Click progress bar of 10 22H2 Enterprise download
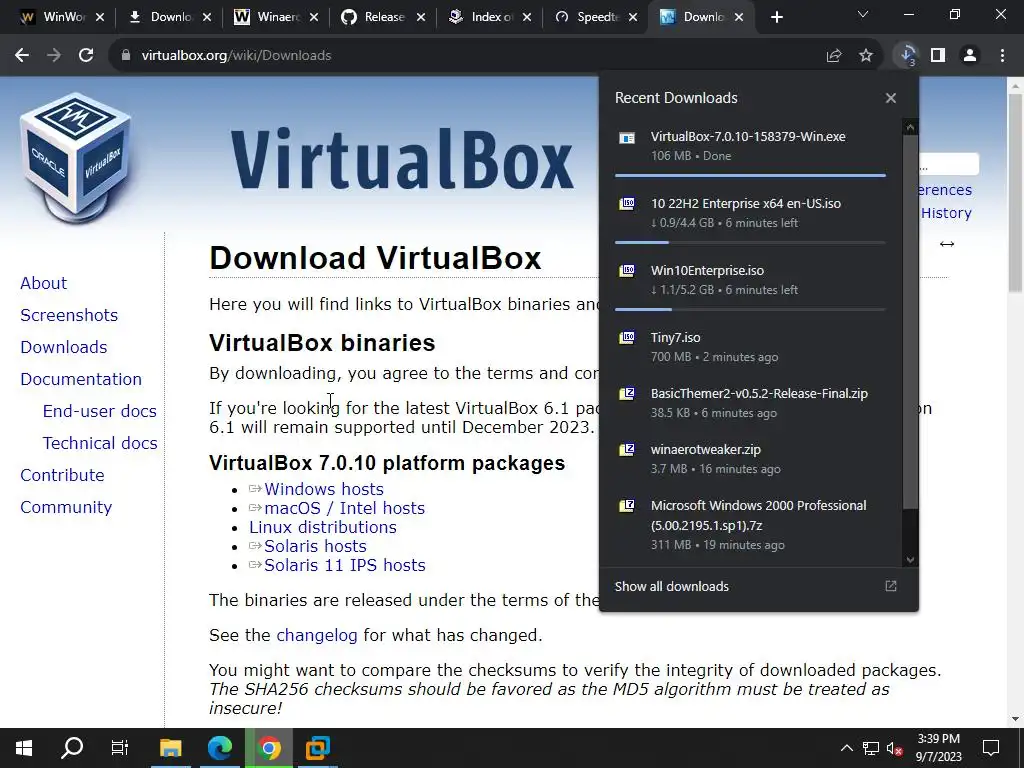Screen dimensions: 1024x768 [750, 242]
